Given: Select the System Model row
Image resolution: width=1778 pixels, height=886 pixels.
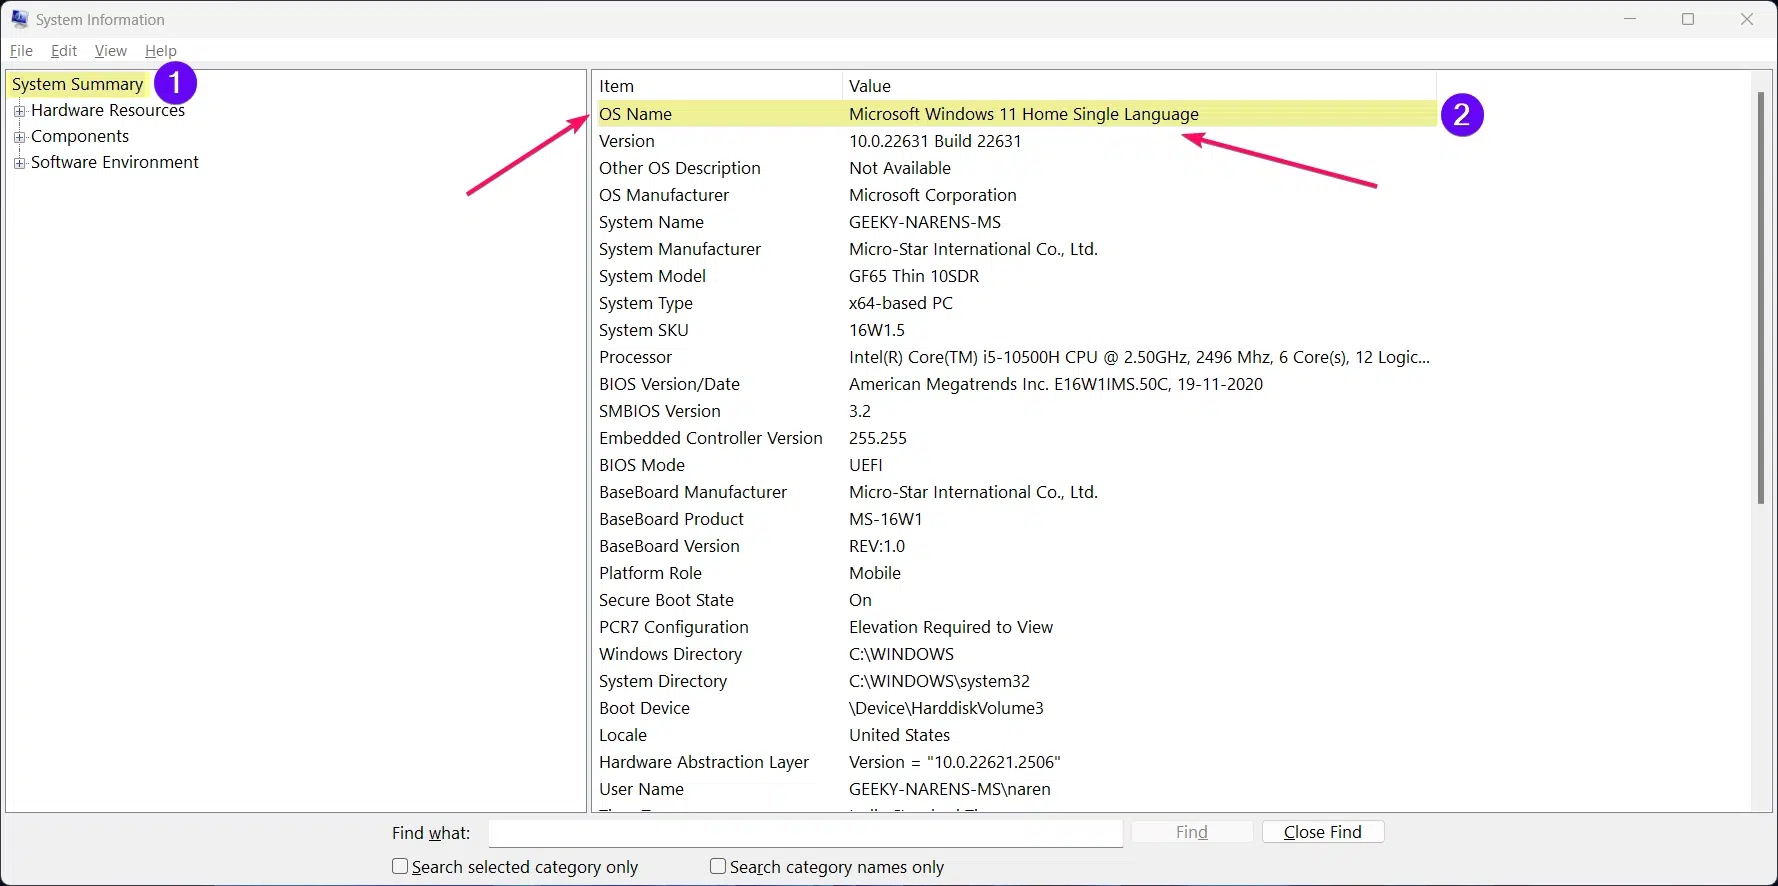Looking at the screenshot, I should click(x=1016, y=276).
